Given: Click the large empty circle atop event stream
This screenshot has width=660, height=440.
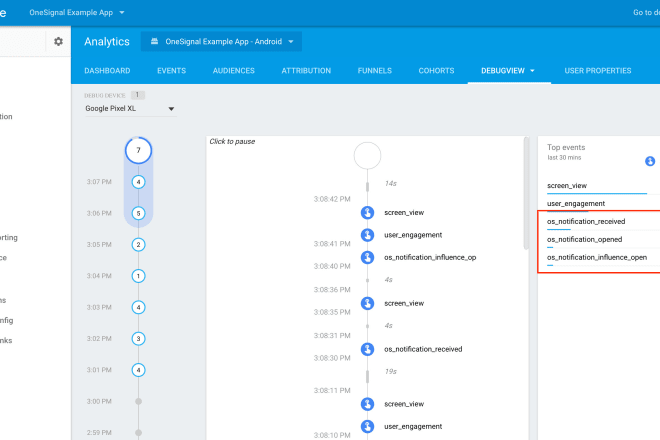Looking at the screenshot, I should tap(367, 156).
